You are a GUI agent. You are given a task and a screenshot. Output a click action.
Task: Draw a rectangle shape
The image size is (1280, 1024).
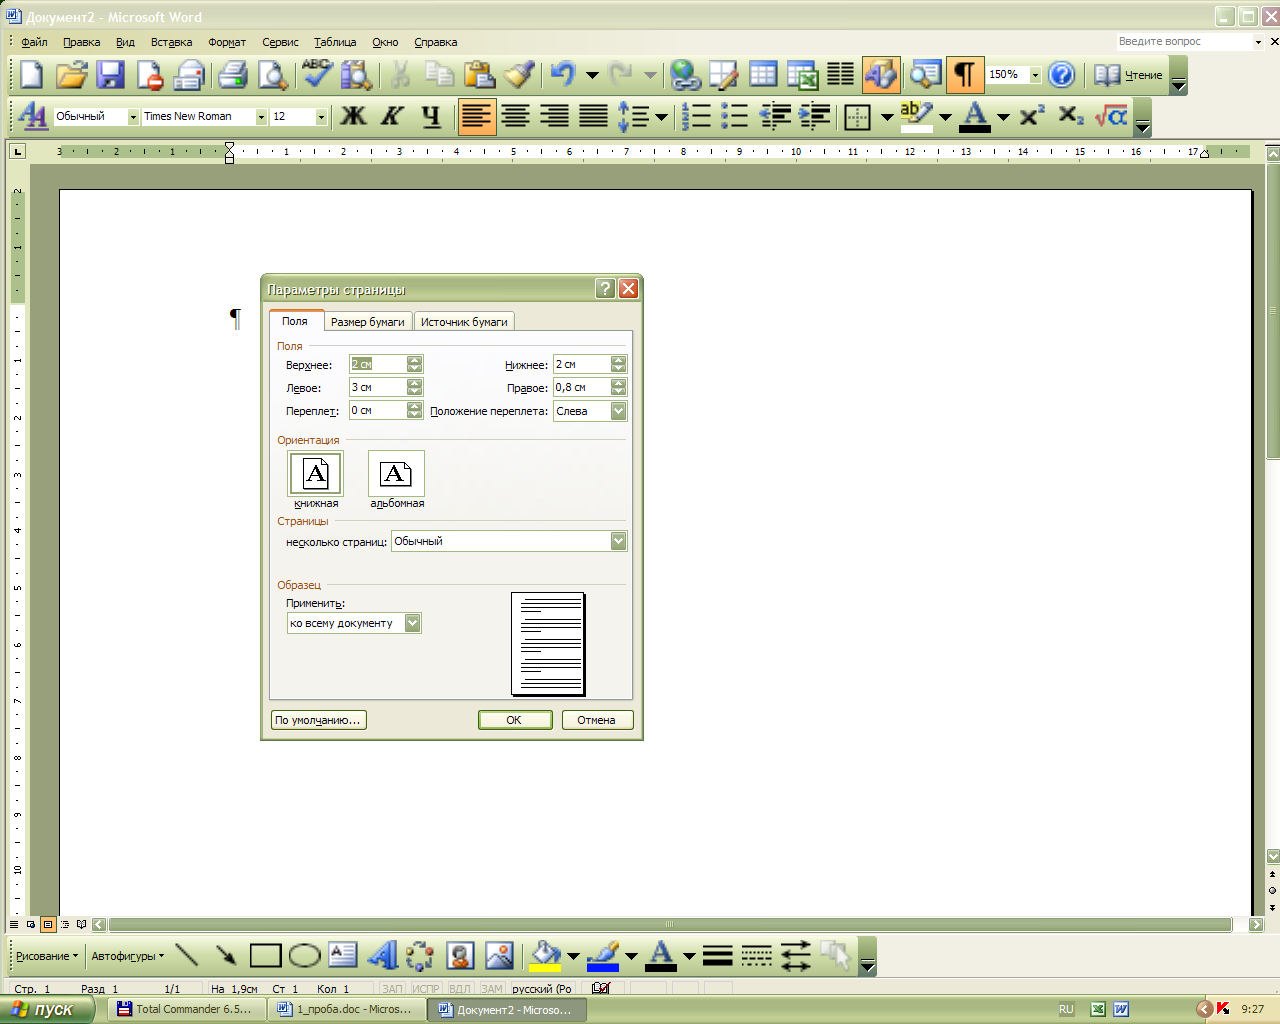coord(265,956)
